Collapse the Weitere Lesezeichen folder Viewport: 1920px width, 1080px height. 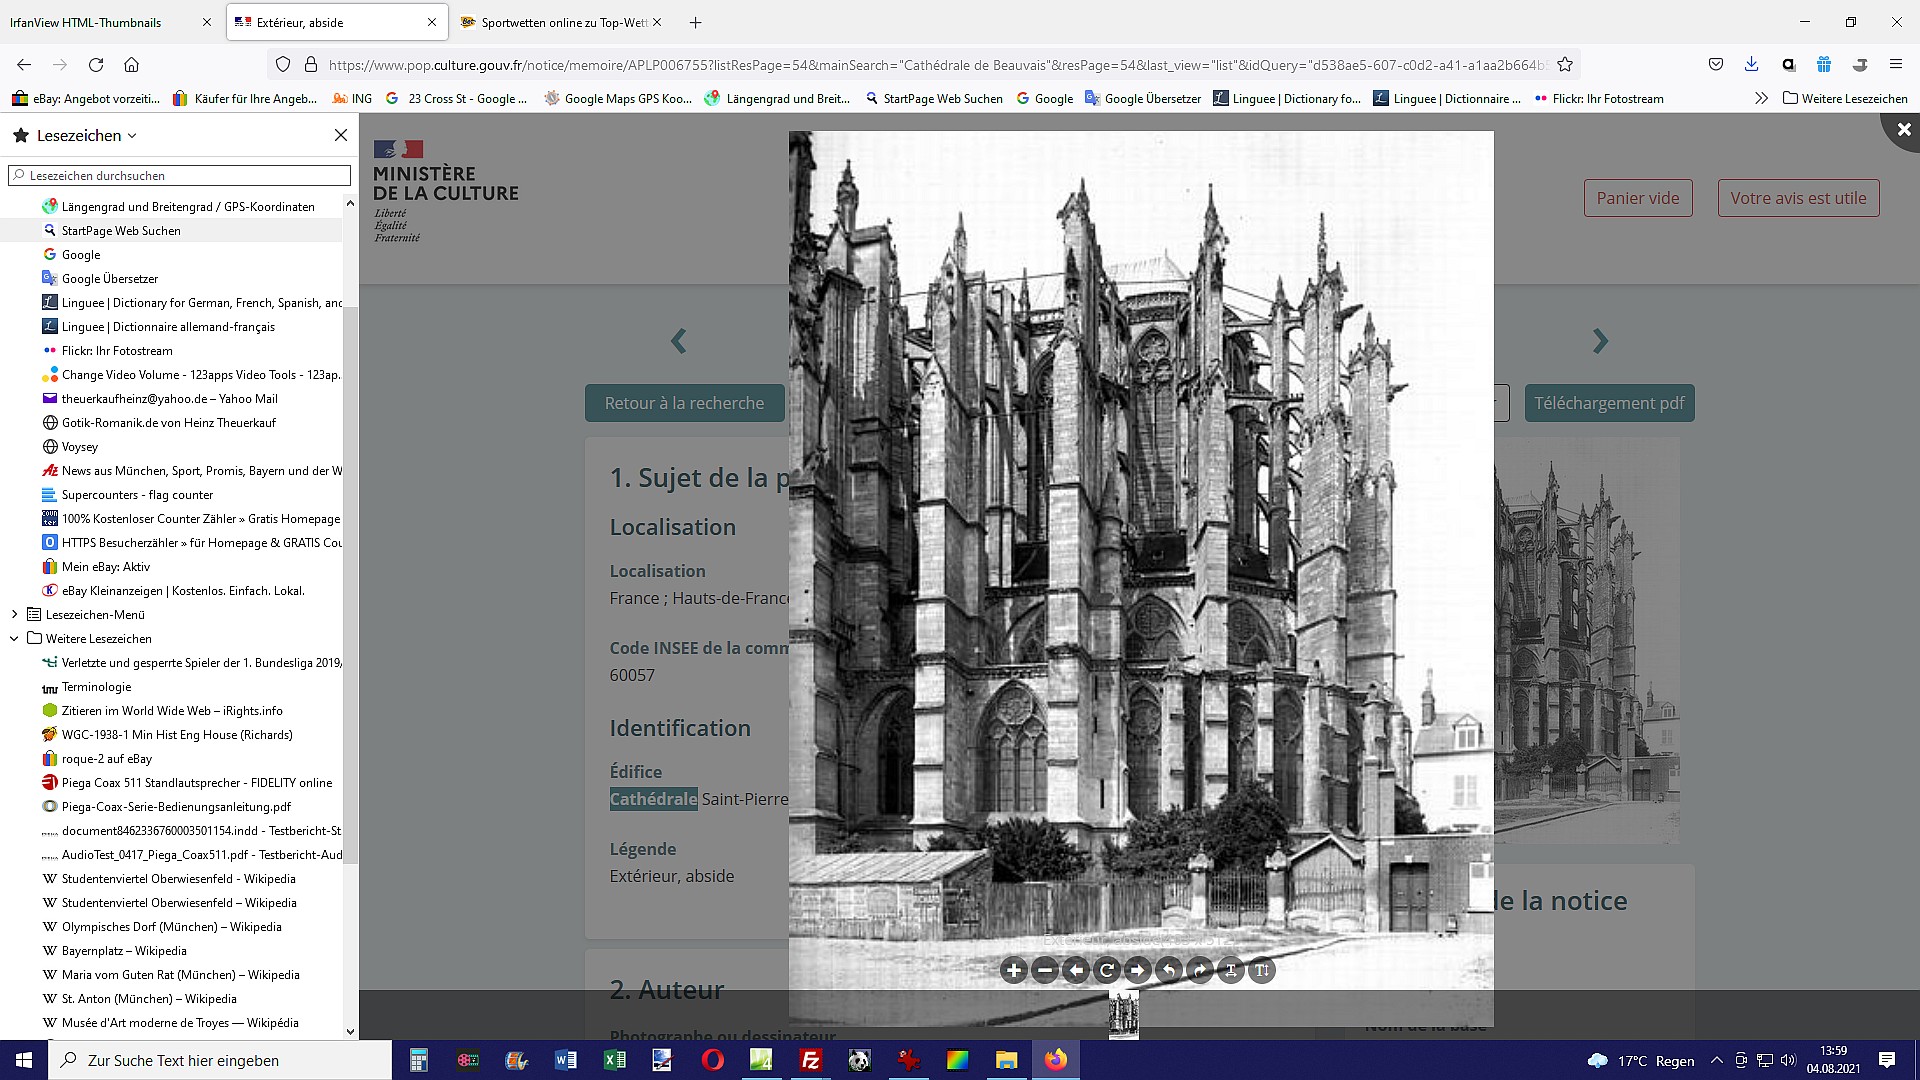(14, 639)
